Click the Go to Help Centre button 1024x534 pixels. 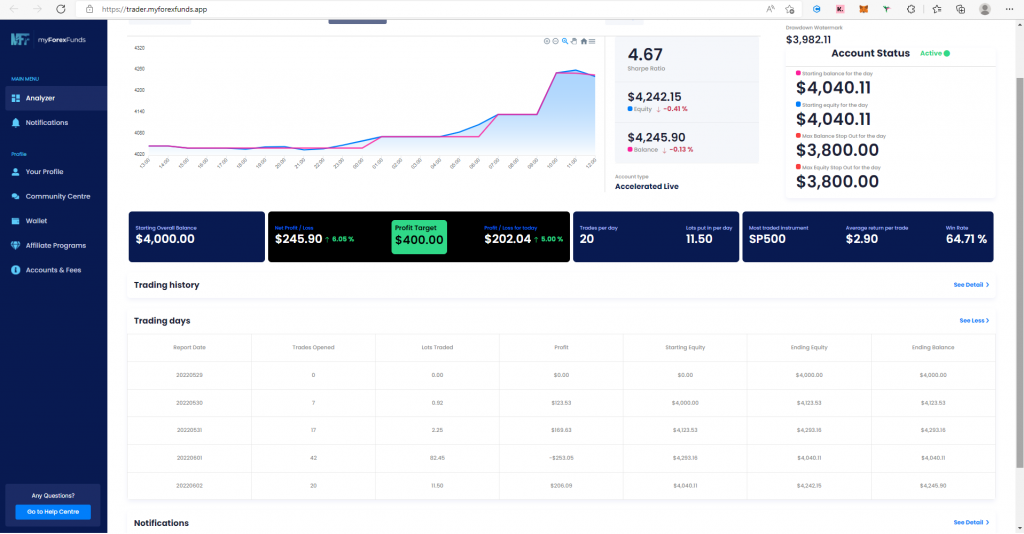53,512
